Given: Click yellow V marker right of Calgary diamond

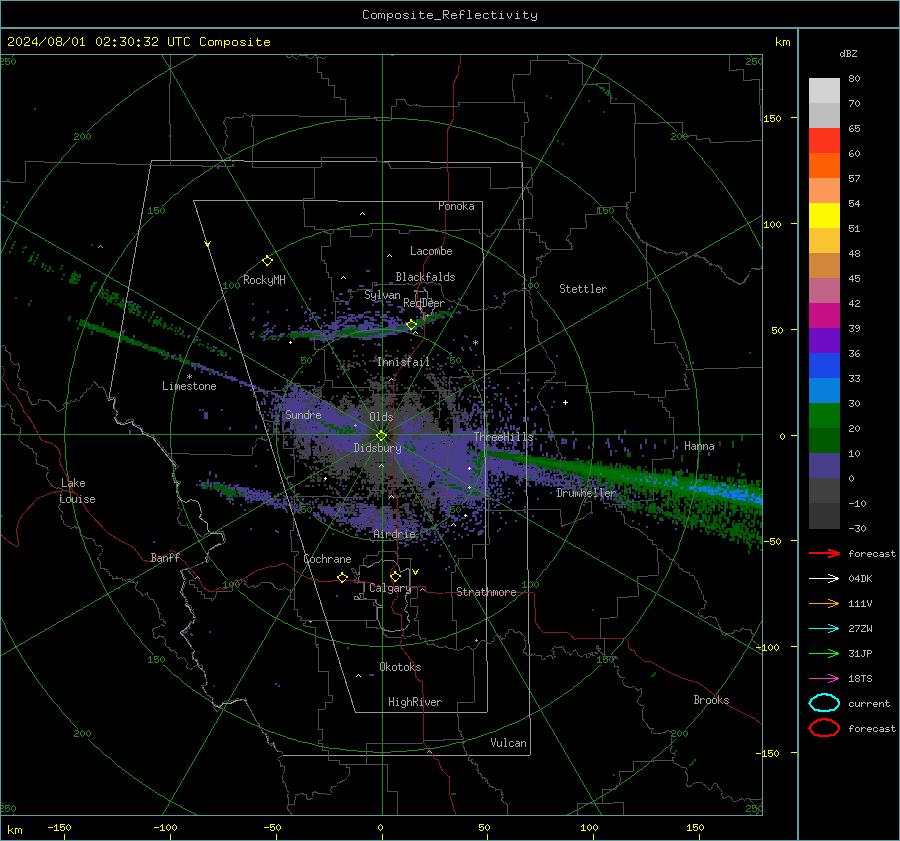Looking at the screenshot, I should pos(416,572).
